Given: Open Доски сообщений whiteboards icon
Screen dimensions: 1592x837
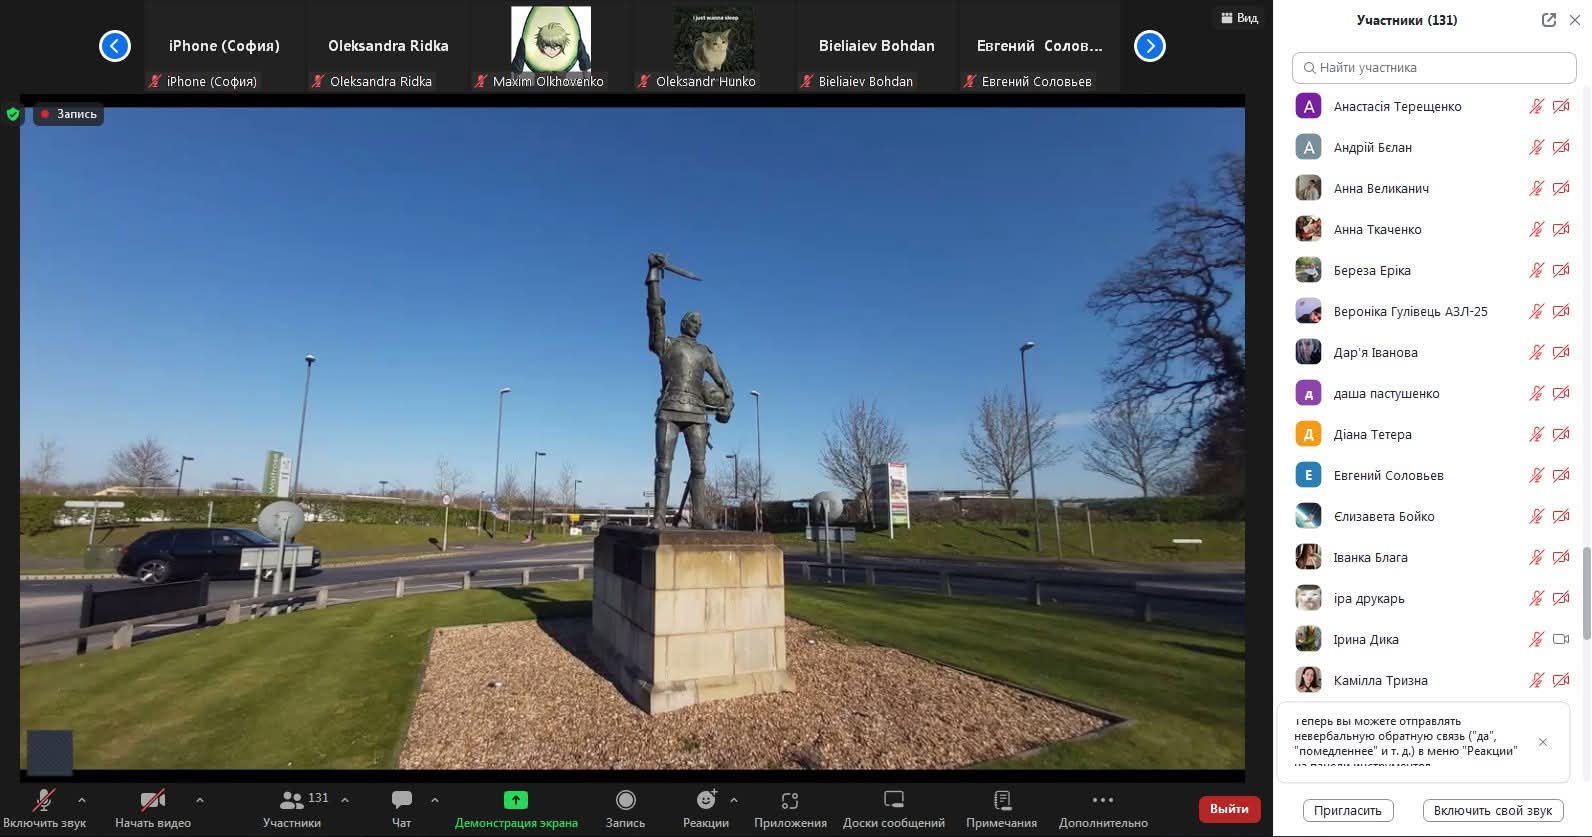Looking at the screenshot, I should click(x=893, y=800).
